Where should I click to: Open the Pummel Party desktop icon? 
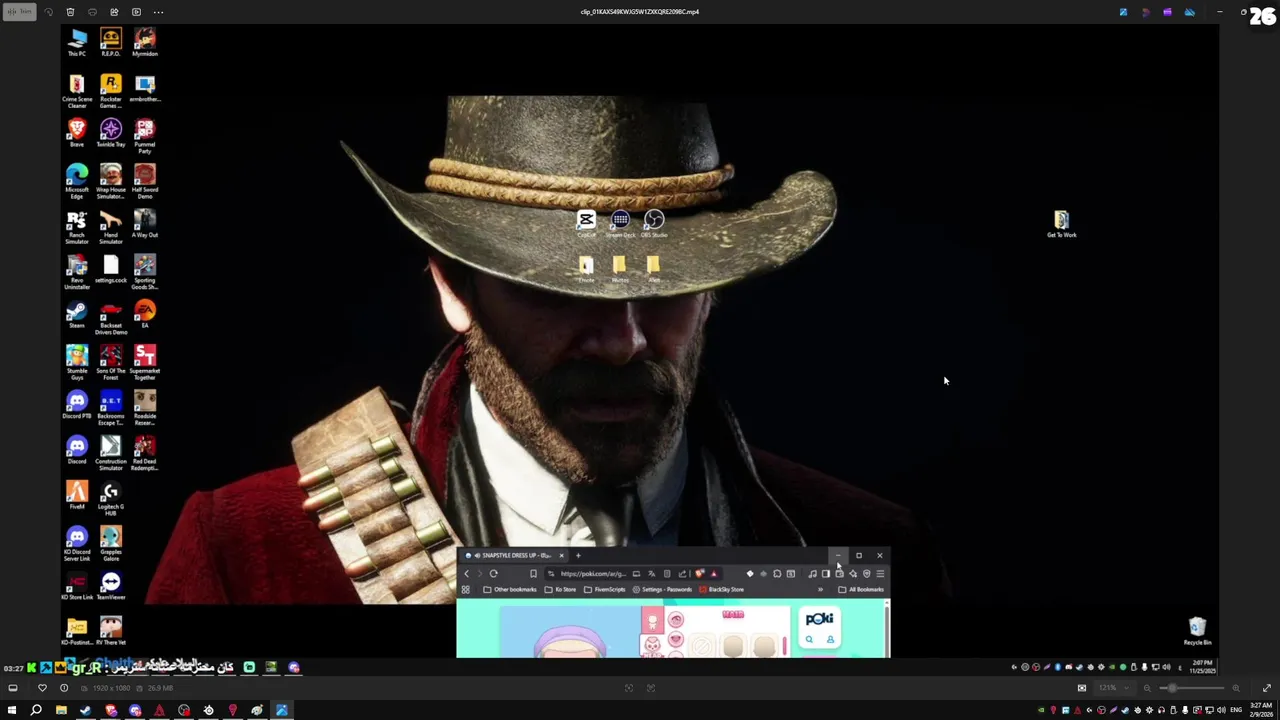(x=145, y=136)
